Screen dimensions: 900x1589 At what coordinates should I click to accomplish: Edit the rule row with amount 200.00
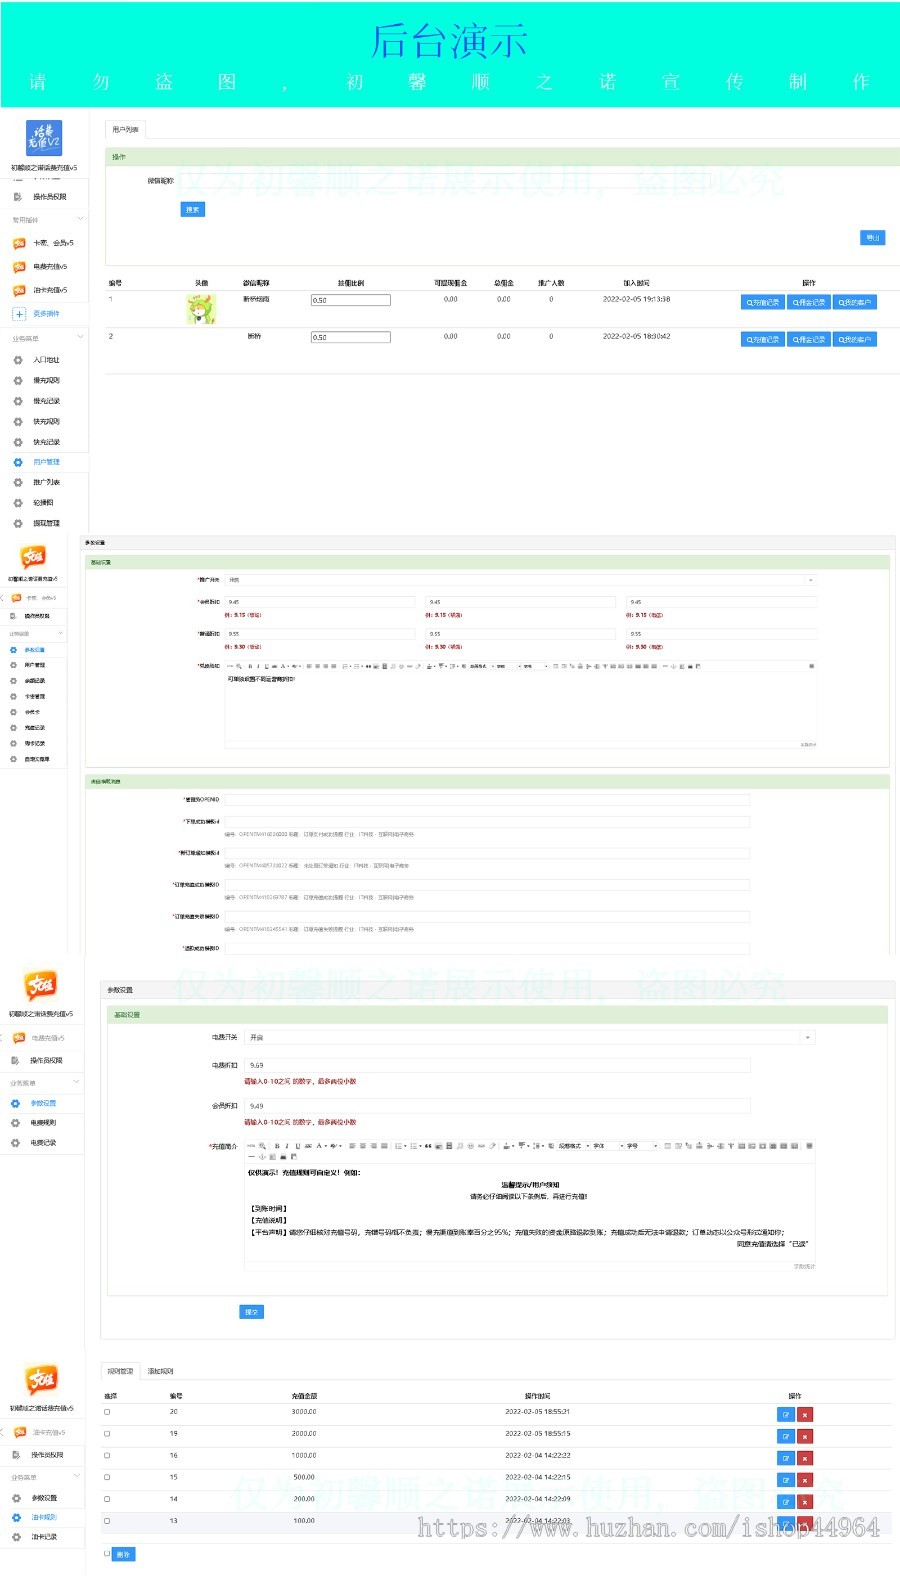pyautogui.click(x=786, y=1501)
